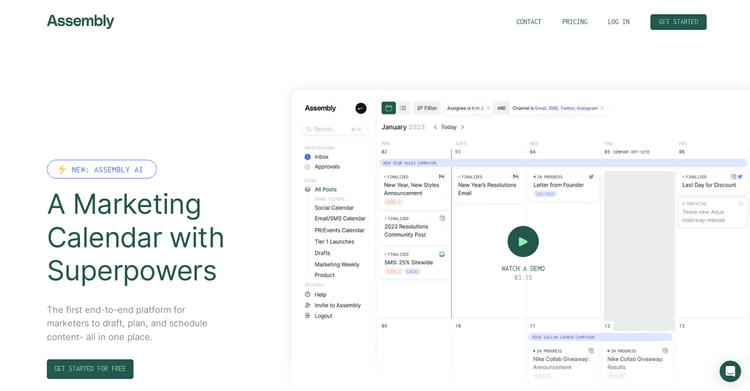The width and height of the screenshot is (750, 391).
Task: Open the Contact page
Action: pyautogui.click(x=529, y=22)
